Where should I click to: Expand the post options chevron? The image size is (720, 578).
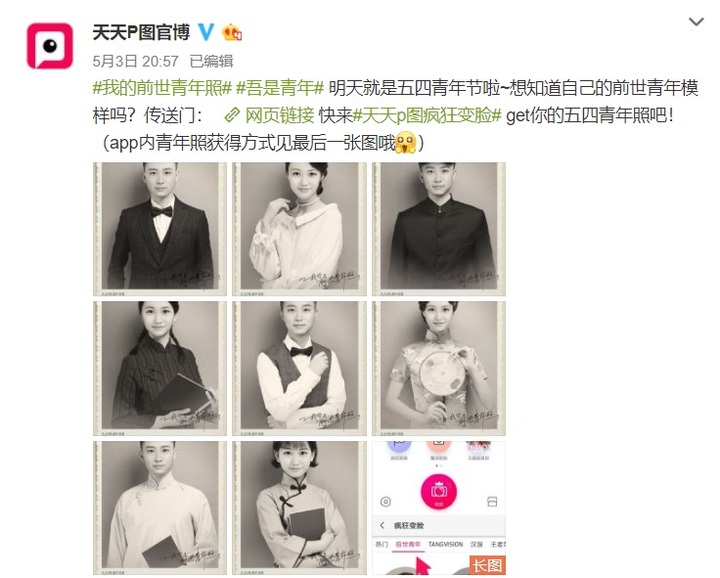pyautogui.click(x=696, y=22)
